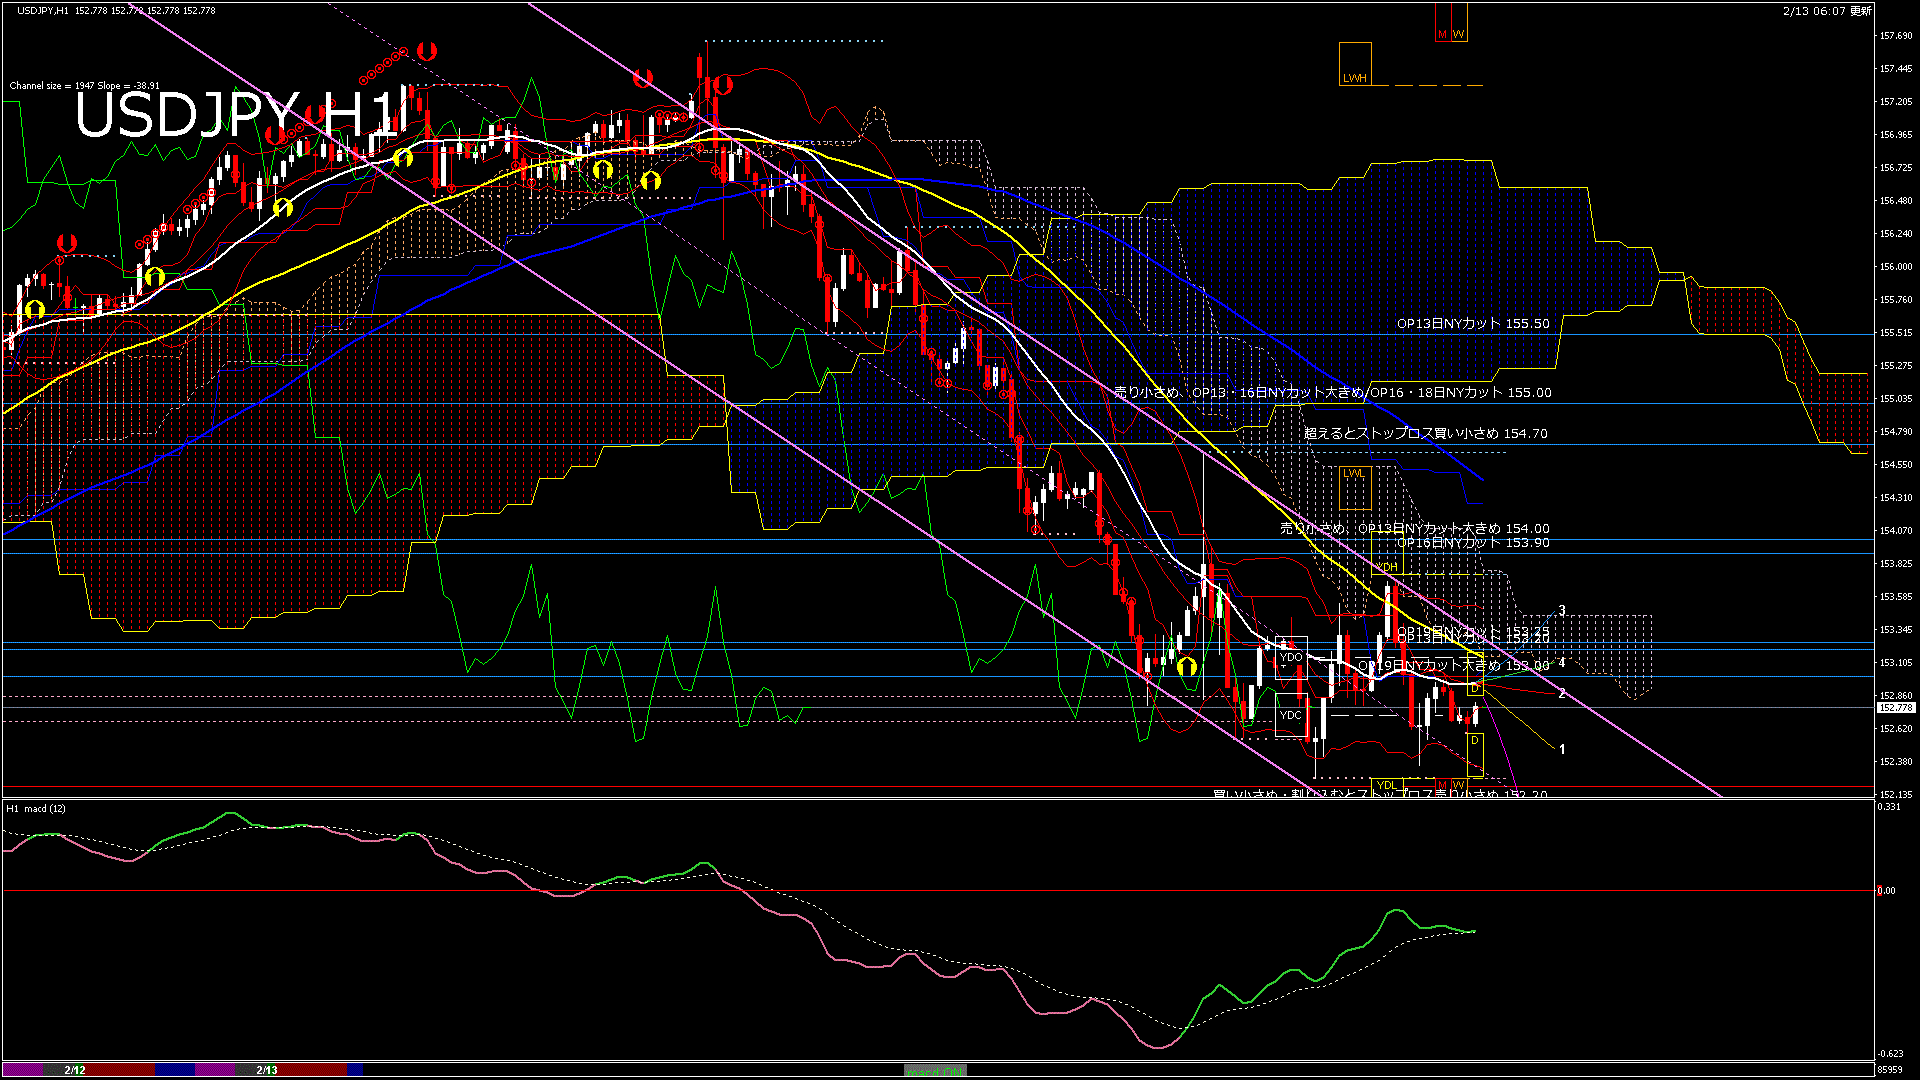Image resolution: width=1920 pixels, height=1080 pixels.
Task: Click the H1 macd (12) indicator label
Action: coord(36,808)
